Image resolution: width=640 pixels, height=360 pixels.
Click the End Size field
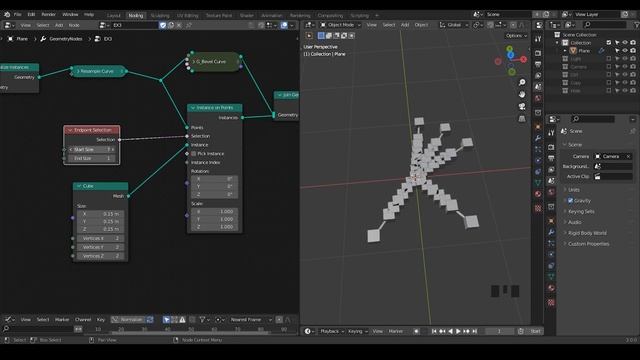[91, 158]
